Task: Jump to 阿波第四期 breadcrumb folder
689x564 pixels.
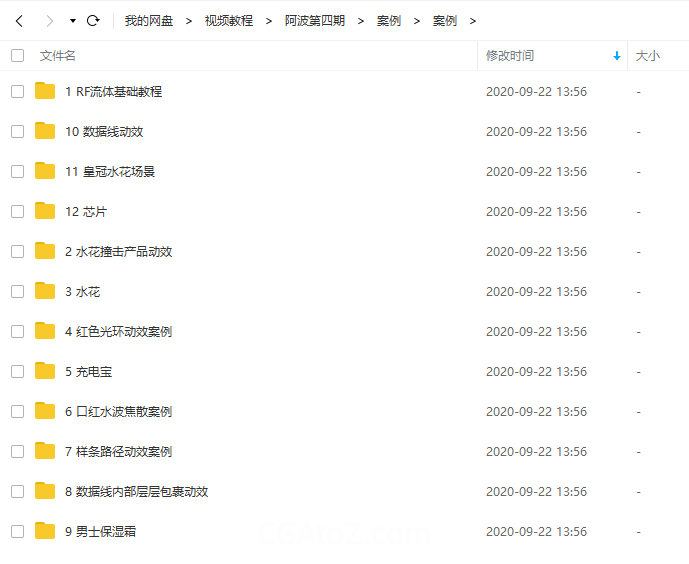Action: click(314, 20)
